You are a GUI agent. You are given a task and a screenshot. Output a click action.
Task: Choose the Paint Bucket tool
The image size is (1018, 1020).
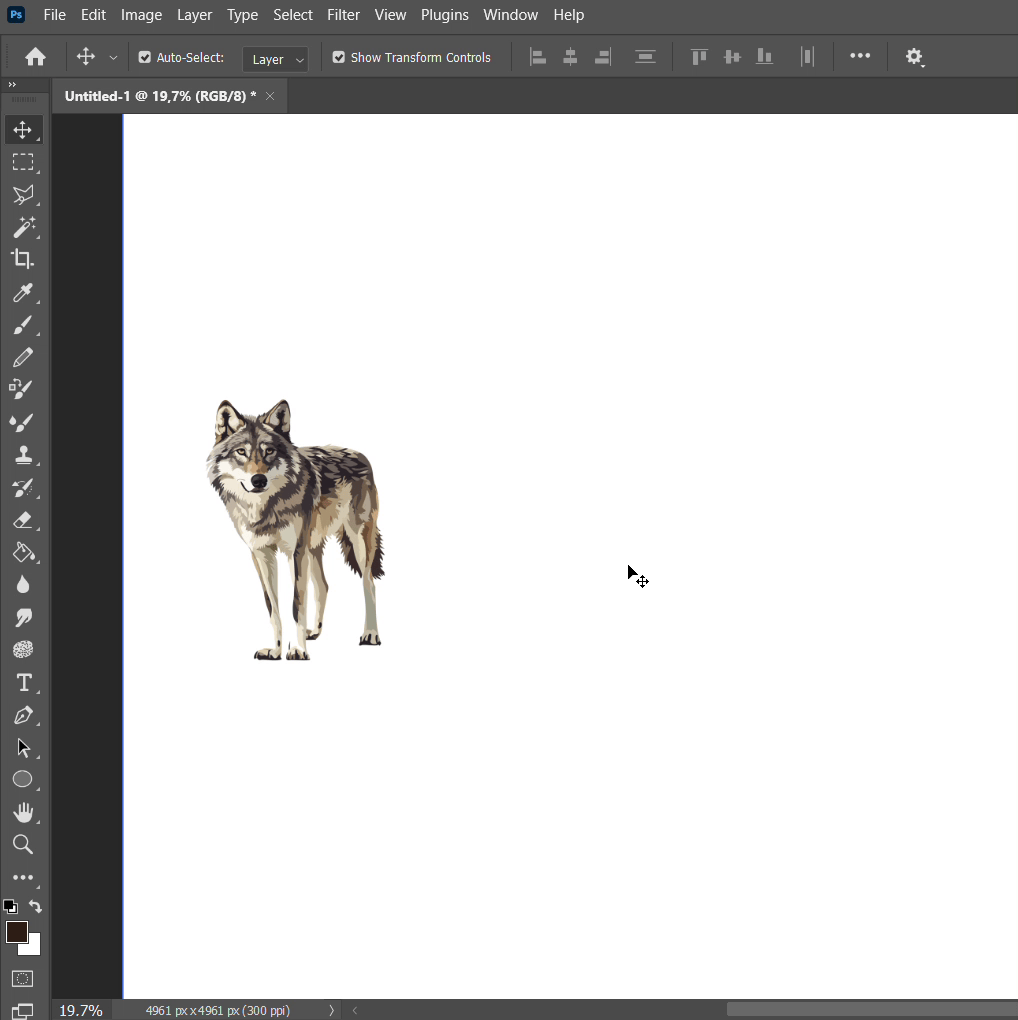click(23, 552)
